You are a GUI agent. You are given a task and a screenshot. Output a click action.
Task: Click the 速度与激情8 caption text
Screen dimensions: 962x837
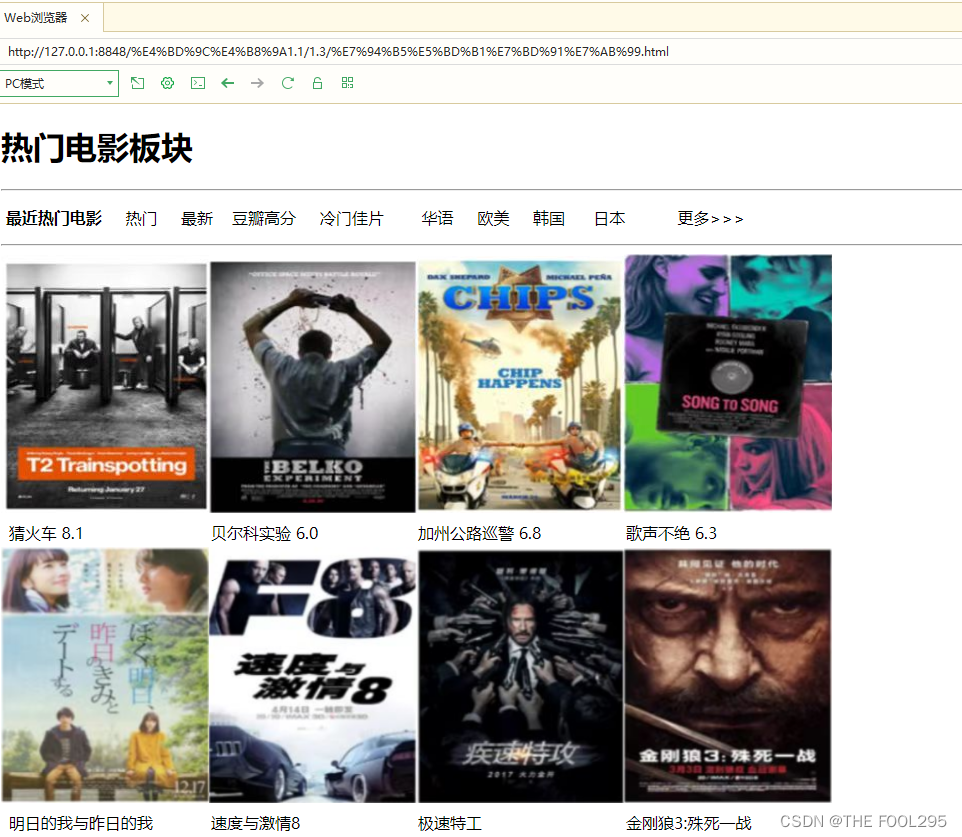click(255, 824)
